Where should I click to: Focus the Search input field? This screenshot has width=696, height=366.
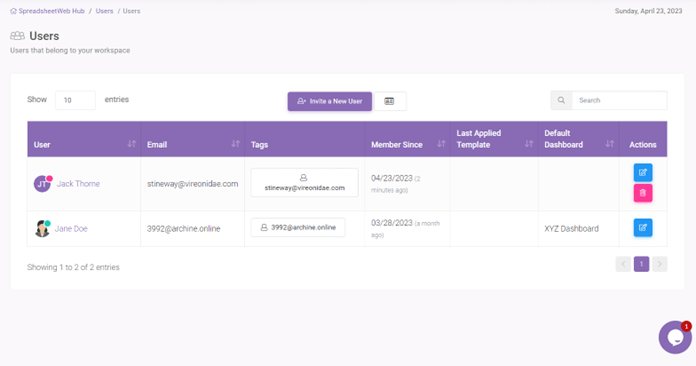click(x=619, y=100)
